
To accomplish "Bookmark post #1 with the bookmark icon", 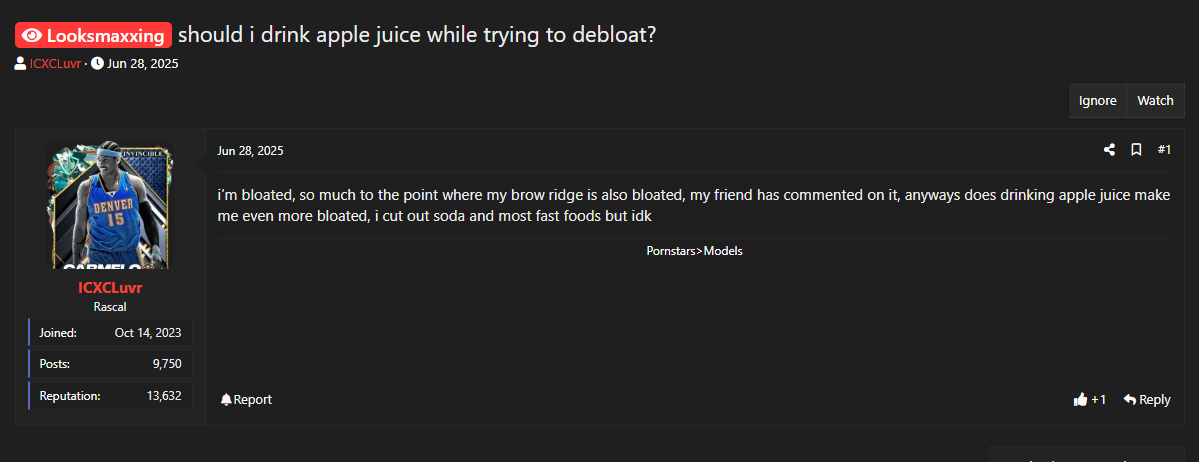I will (1136, 150).
